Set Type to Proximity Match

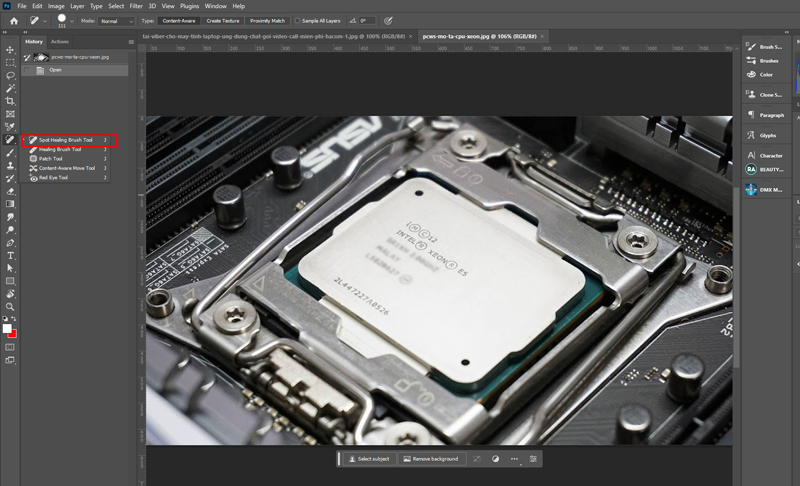(x=267, y=21)
